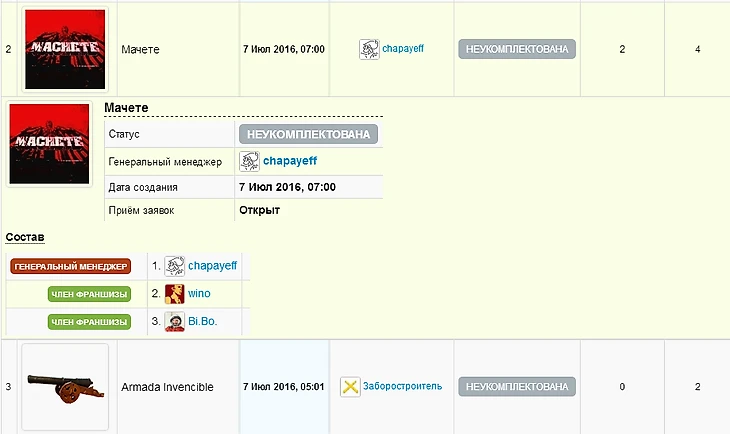
Task: Click Дата создания value 7 Июл 2016, 07:00
Action: [287, 187]
